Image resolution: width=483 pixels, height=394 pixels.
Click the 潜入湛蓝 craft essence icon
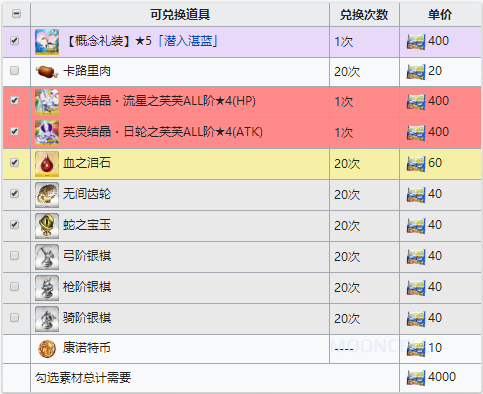pos(47,42)
